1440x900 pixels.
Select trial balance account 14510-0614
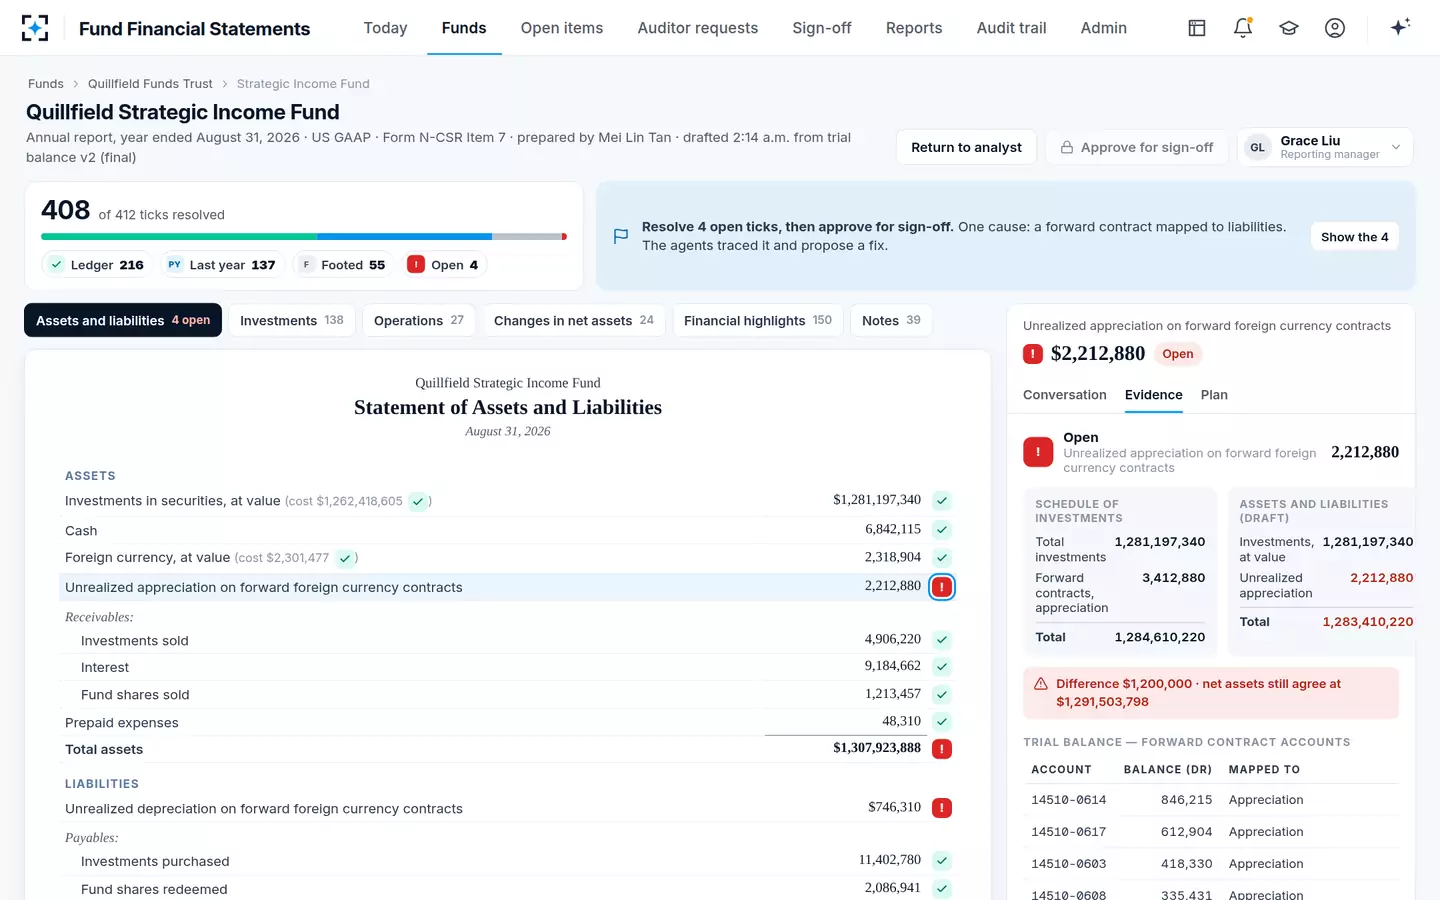(1069, 800)
